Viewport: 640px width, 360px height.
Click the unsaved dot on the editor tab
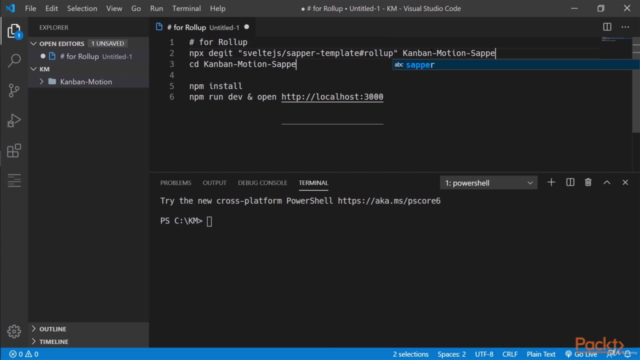247,27
